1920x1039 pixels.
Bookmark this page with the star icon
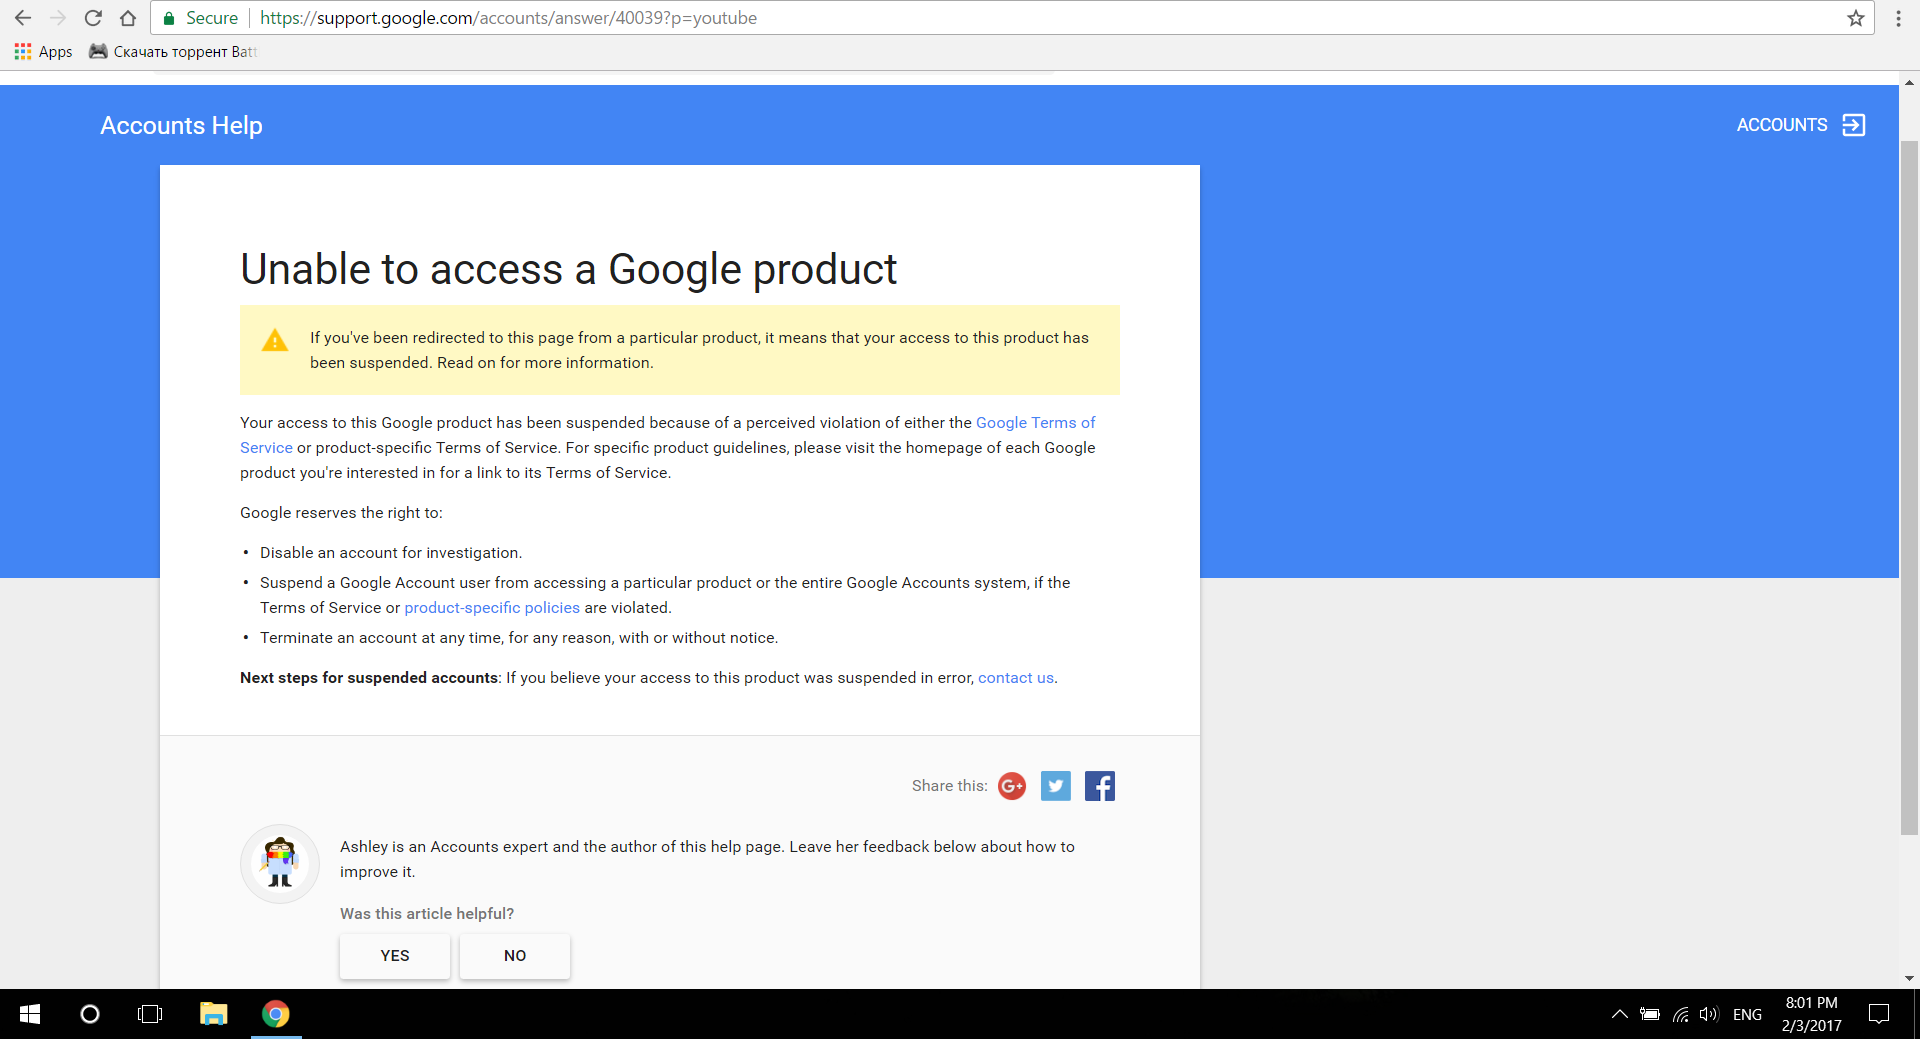[1856, 18]
